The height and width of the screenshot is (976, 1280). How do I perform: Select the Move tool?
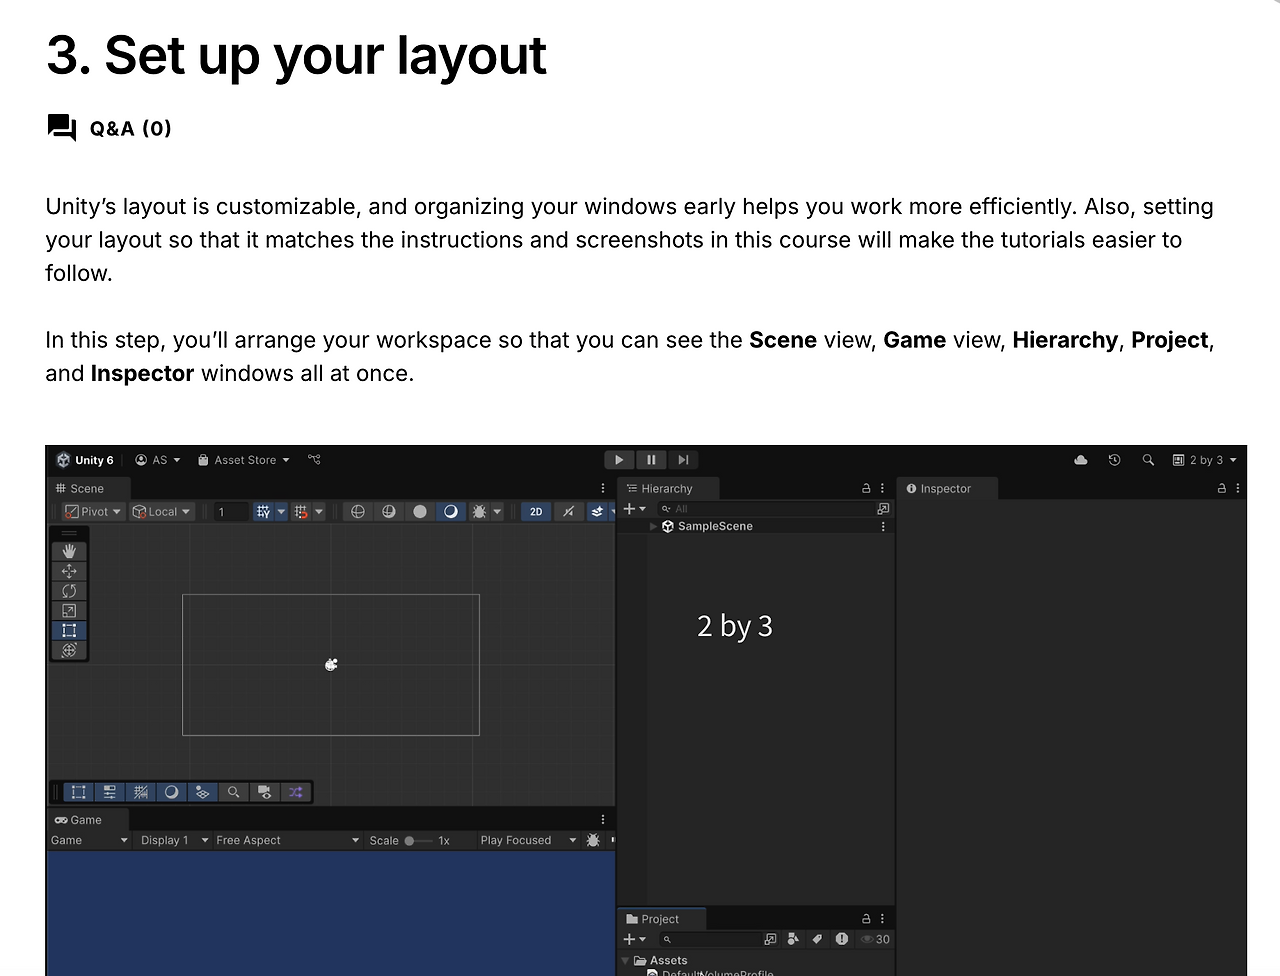(x=69, y=571)
